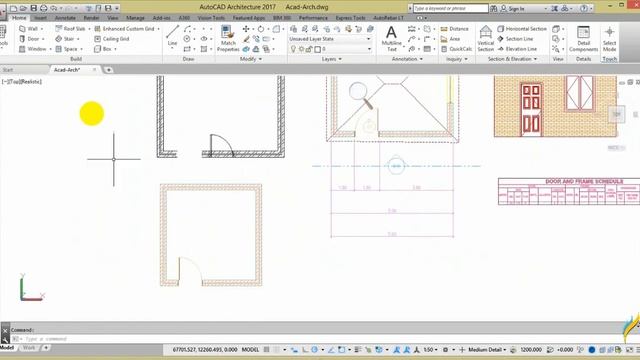Viewport: 640px width, 360px height.
Task: Click the Circle draw tool
Action: [187, 39]
